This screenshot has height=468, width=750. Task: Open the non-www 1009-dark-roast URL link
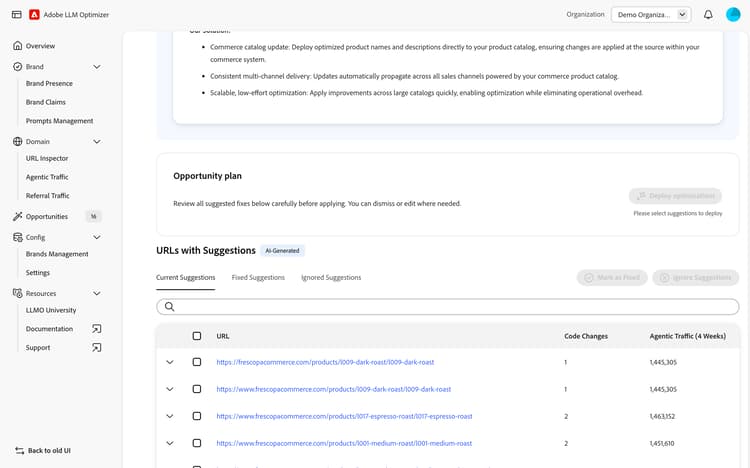tap(325, 362)
